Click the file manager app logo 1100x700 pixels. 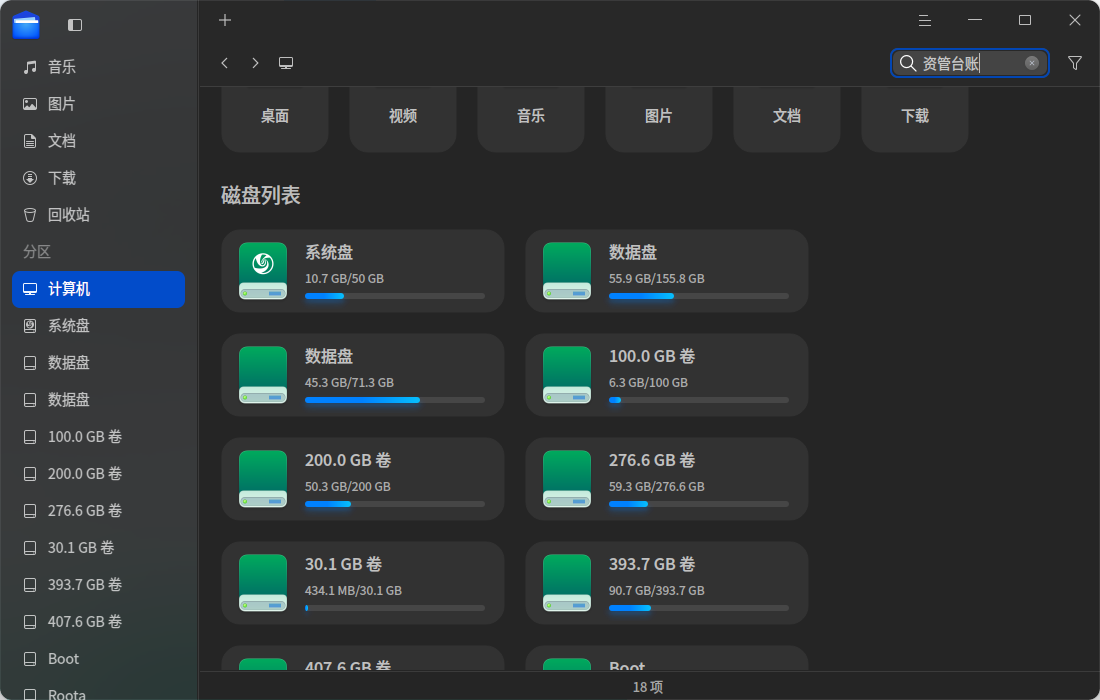(26, 25)
